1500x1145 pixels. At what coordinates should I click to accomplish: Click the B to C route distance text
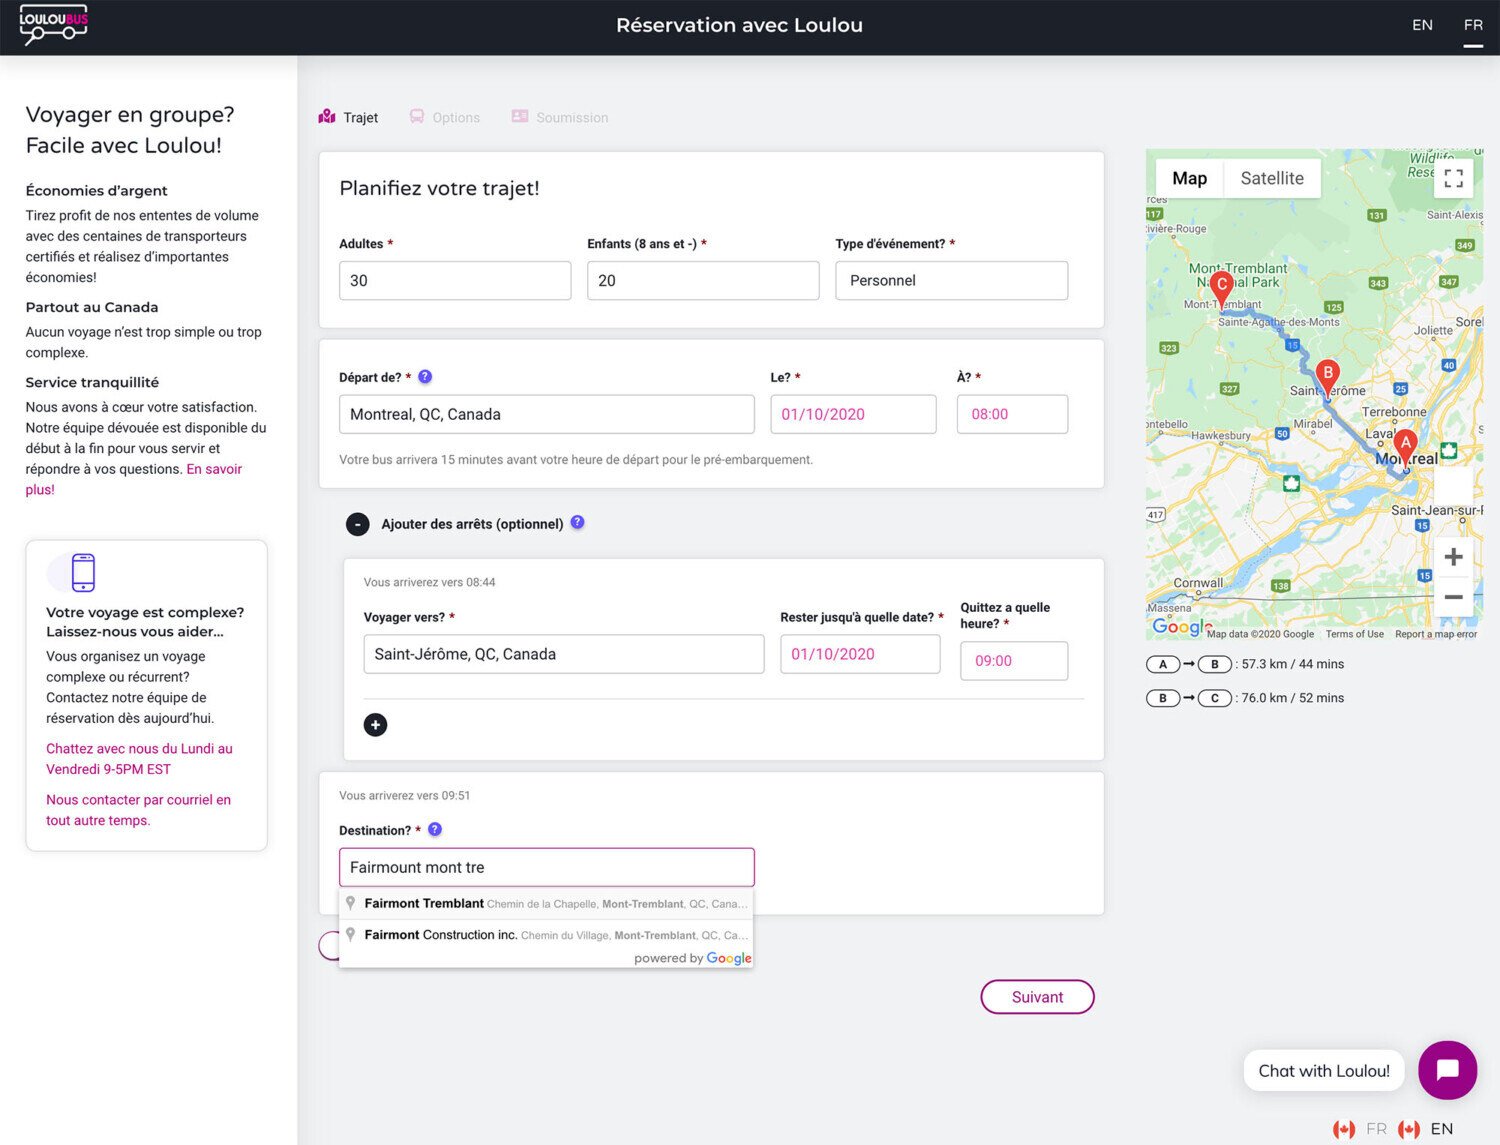pos(1292,698)
